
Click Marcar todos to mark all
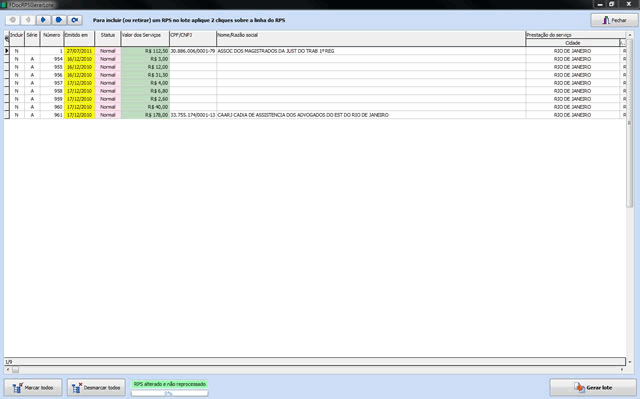33,388
